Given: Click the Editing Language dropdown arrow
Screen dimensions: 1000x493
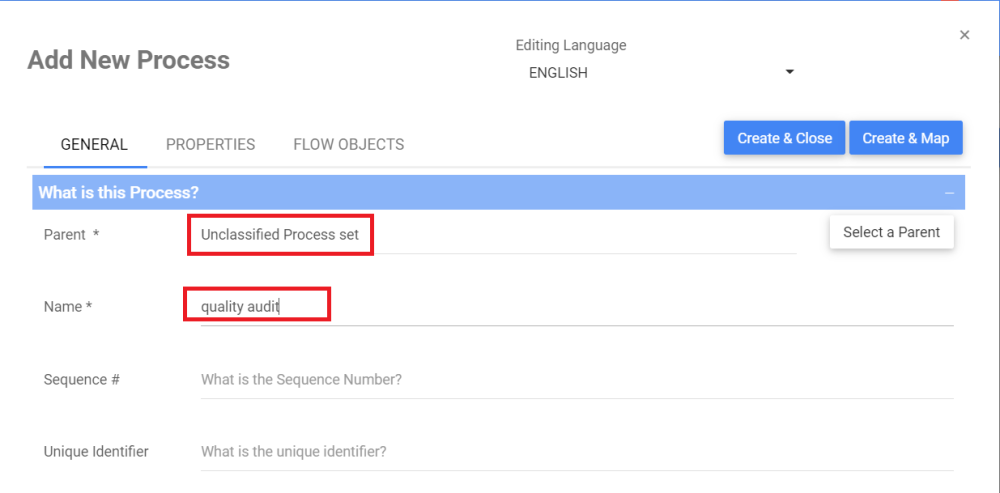Looking at the screenshot, I should pyautogui.click(x=789, y=72).
